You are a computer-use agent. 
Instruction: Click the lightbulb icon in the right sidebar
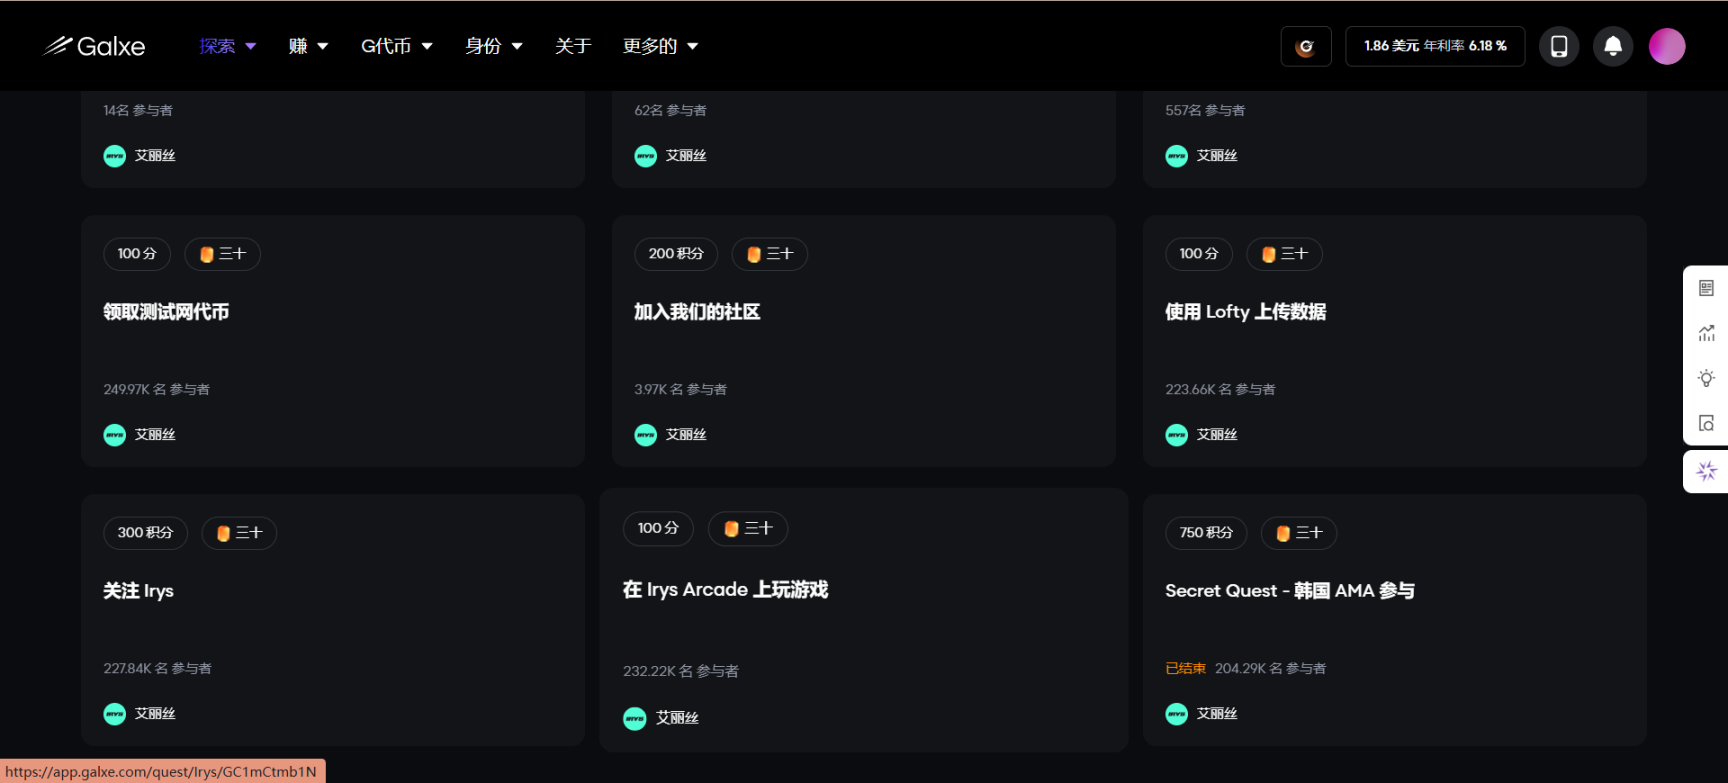(x=1707, y=378)
